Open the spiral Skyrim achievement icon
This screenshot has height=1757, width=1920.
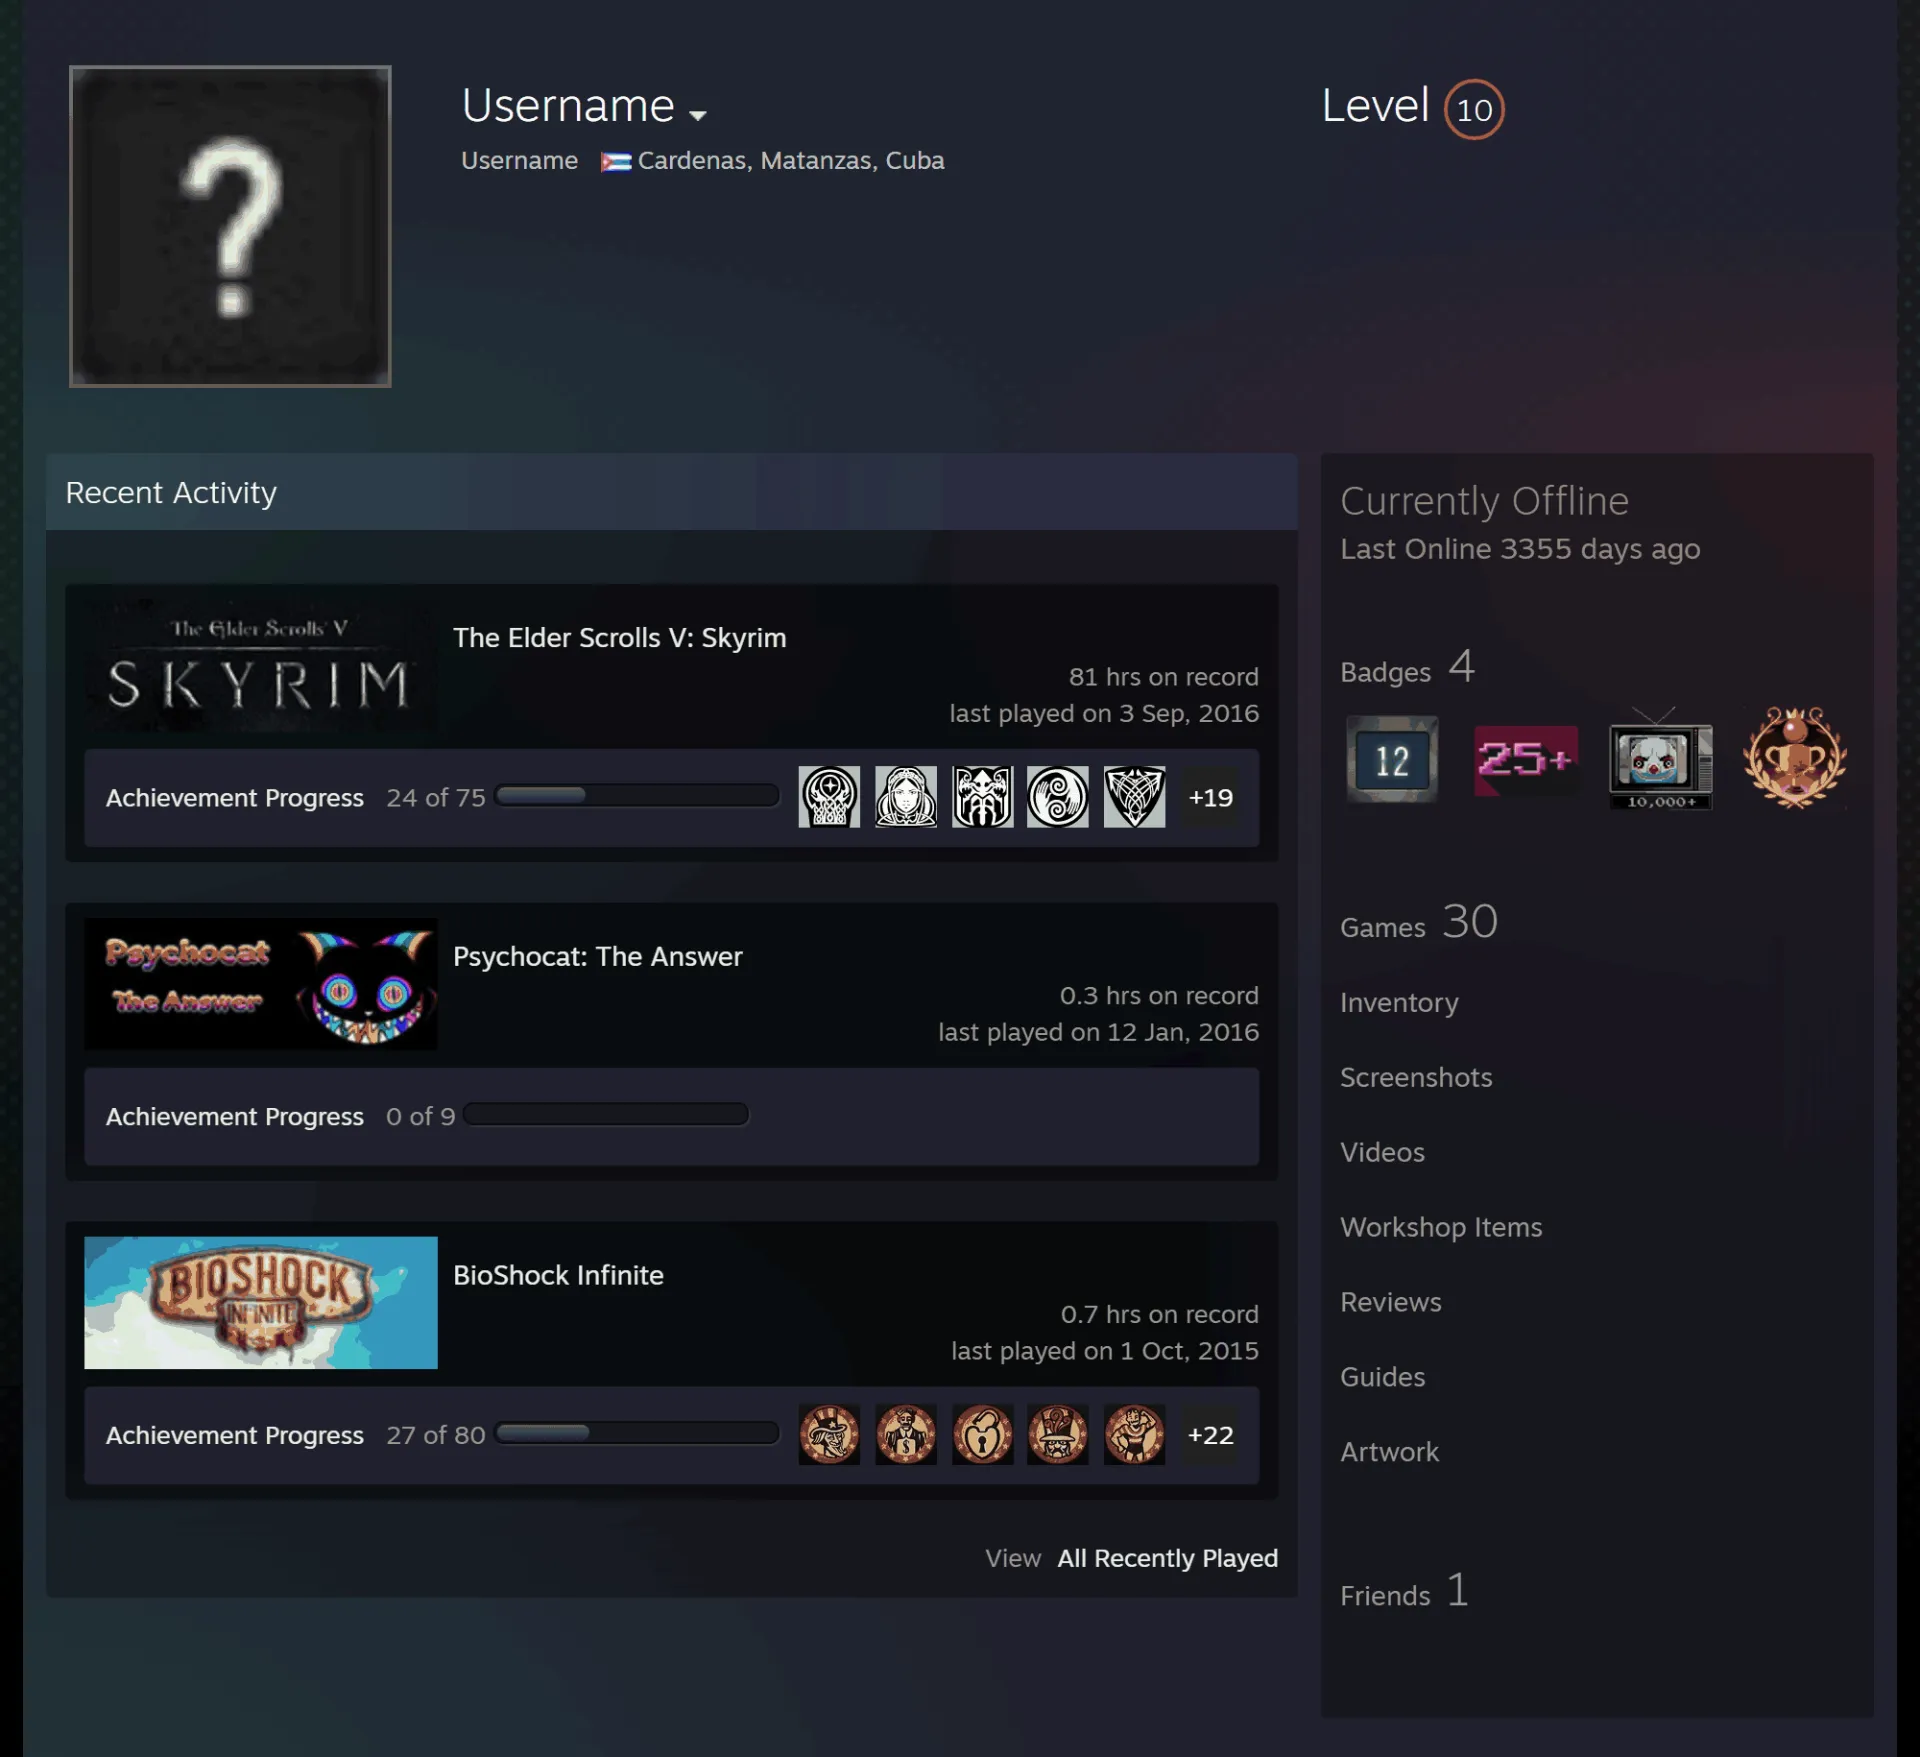[x=1058, y=797]
